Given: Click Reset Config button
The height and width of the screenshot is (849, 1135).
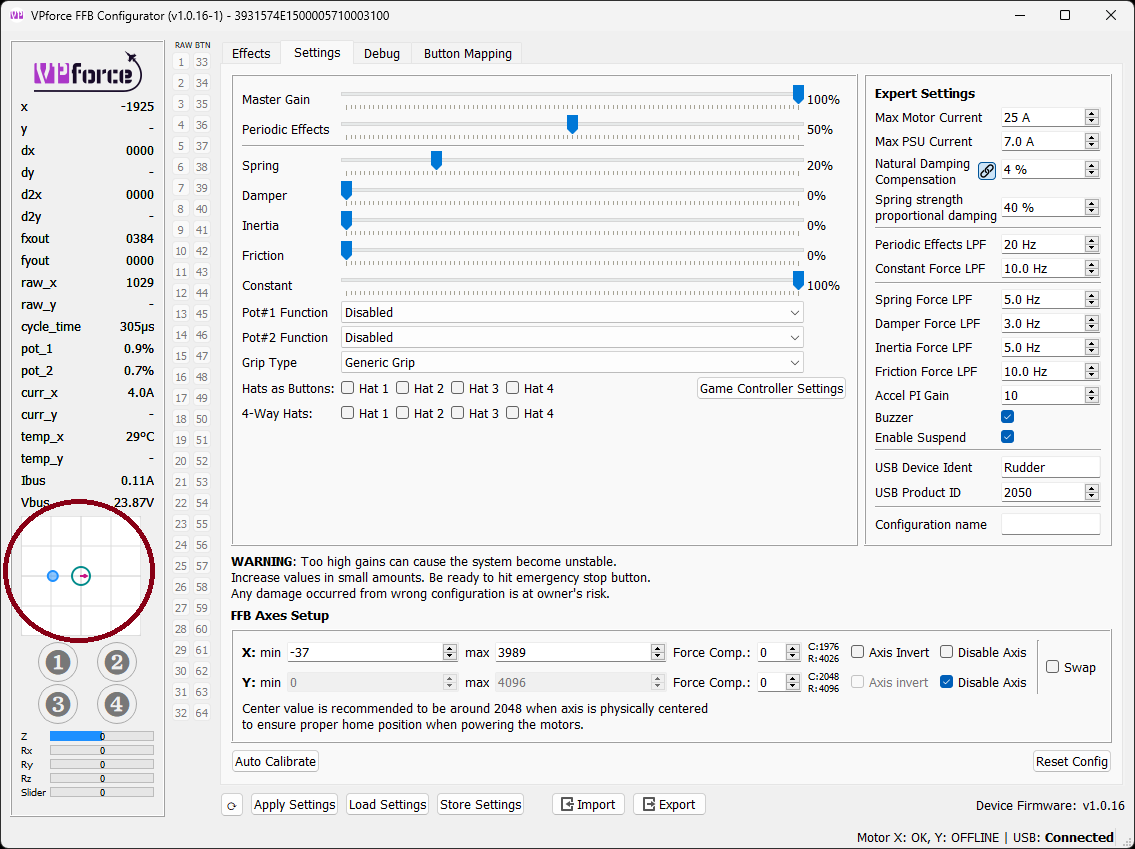Looking at the screenshot, I should click(1072, 761).
